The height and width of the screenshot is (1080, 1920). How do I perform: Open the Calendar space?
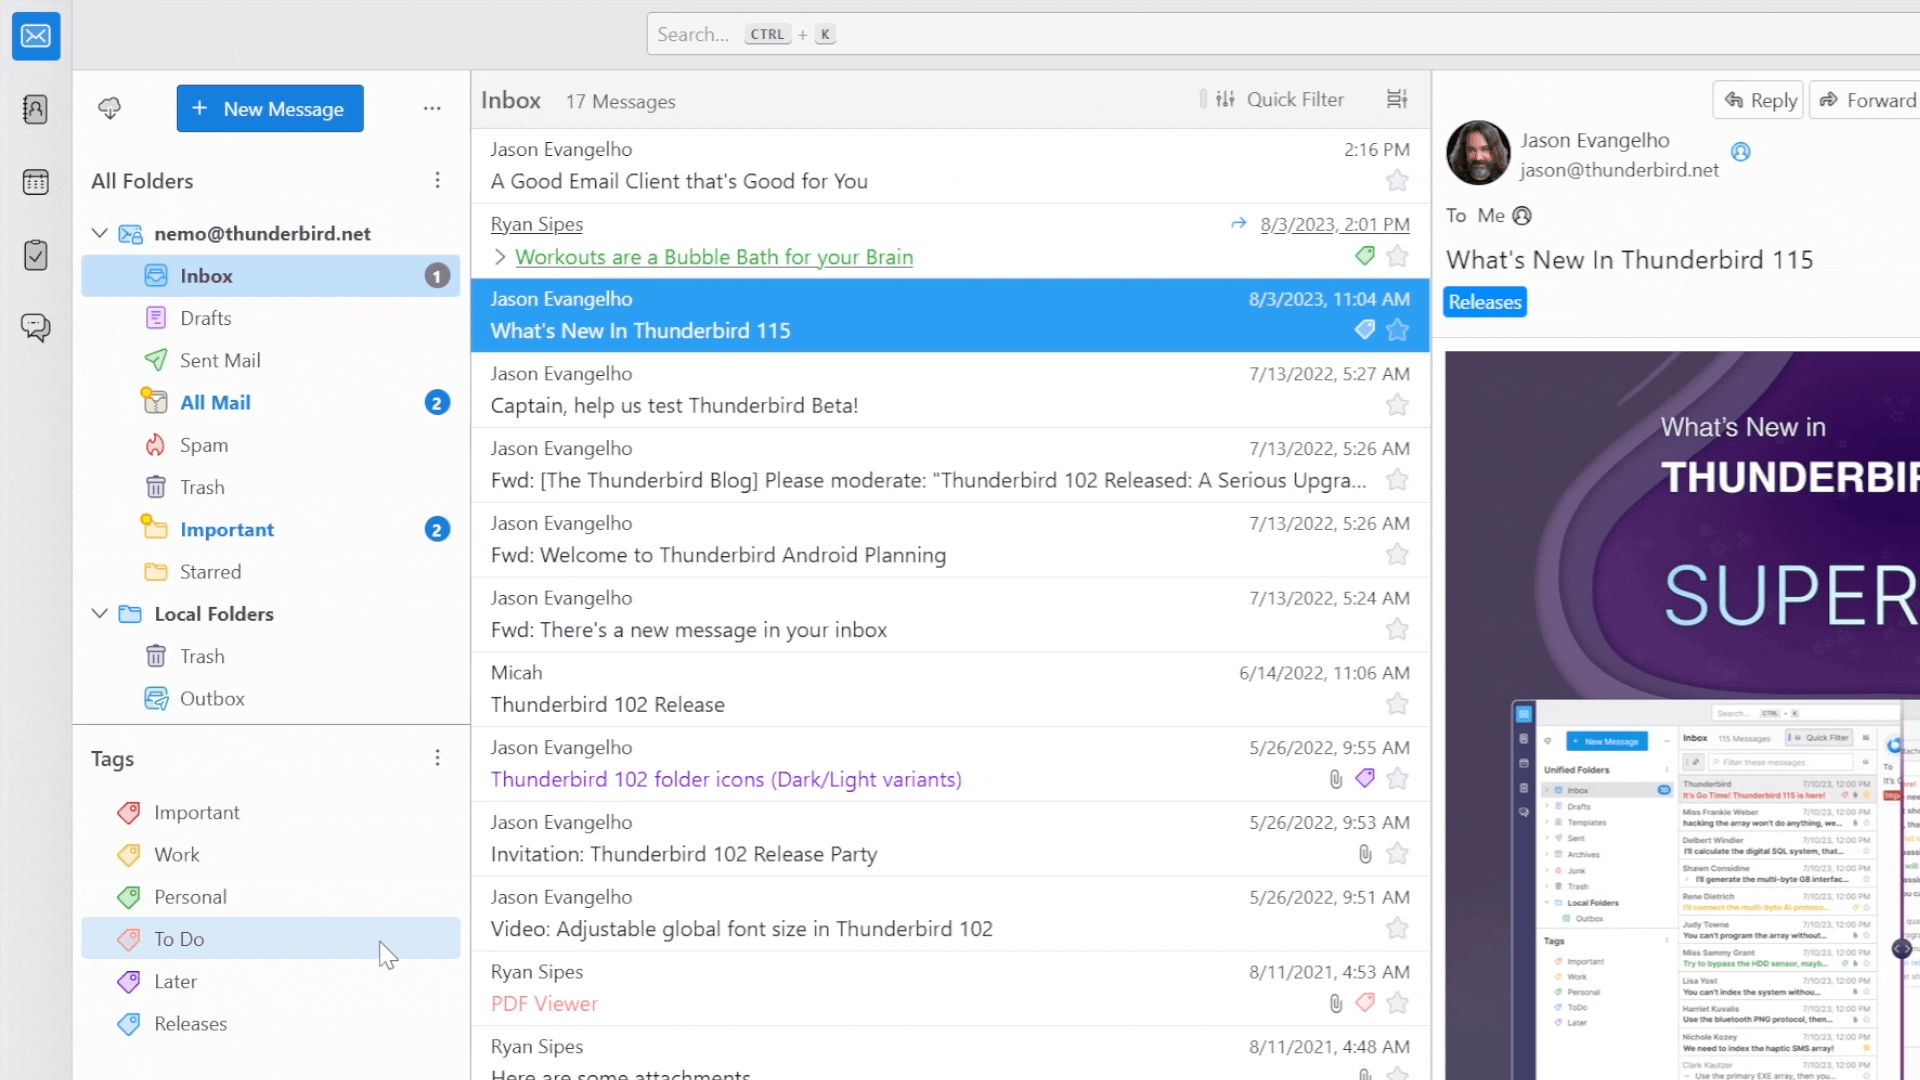(36, 182)
